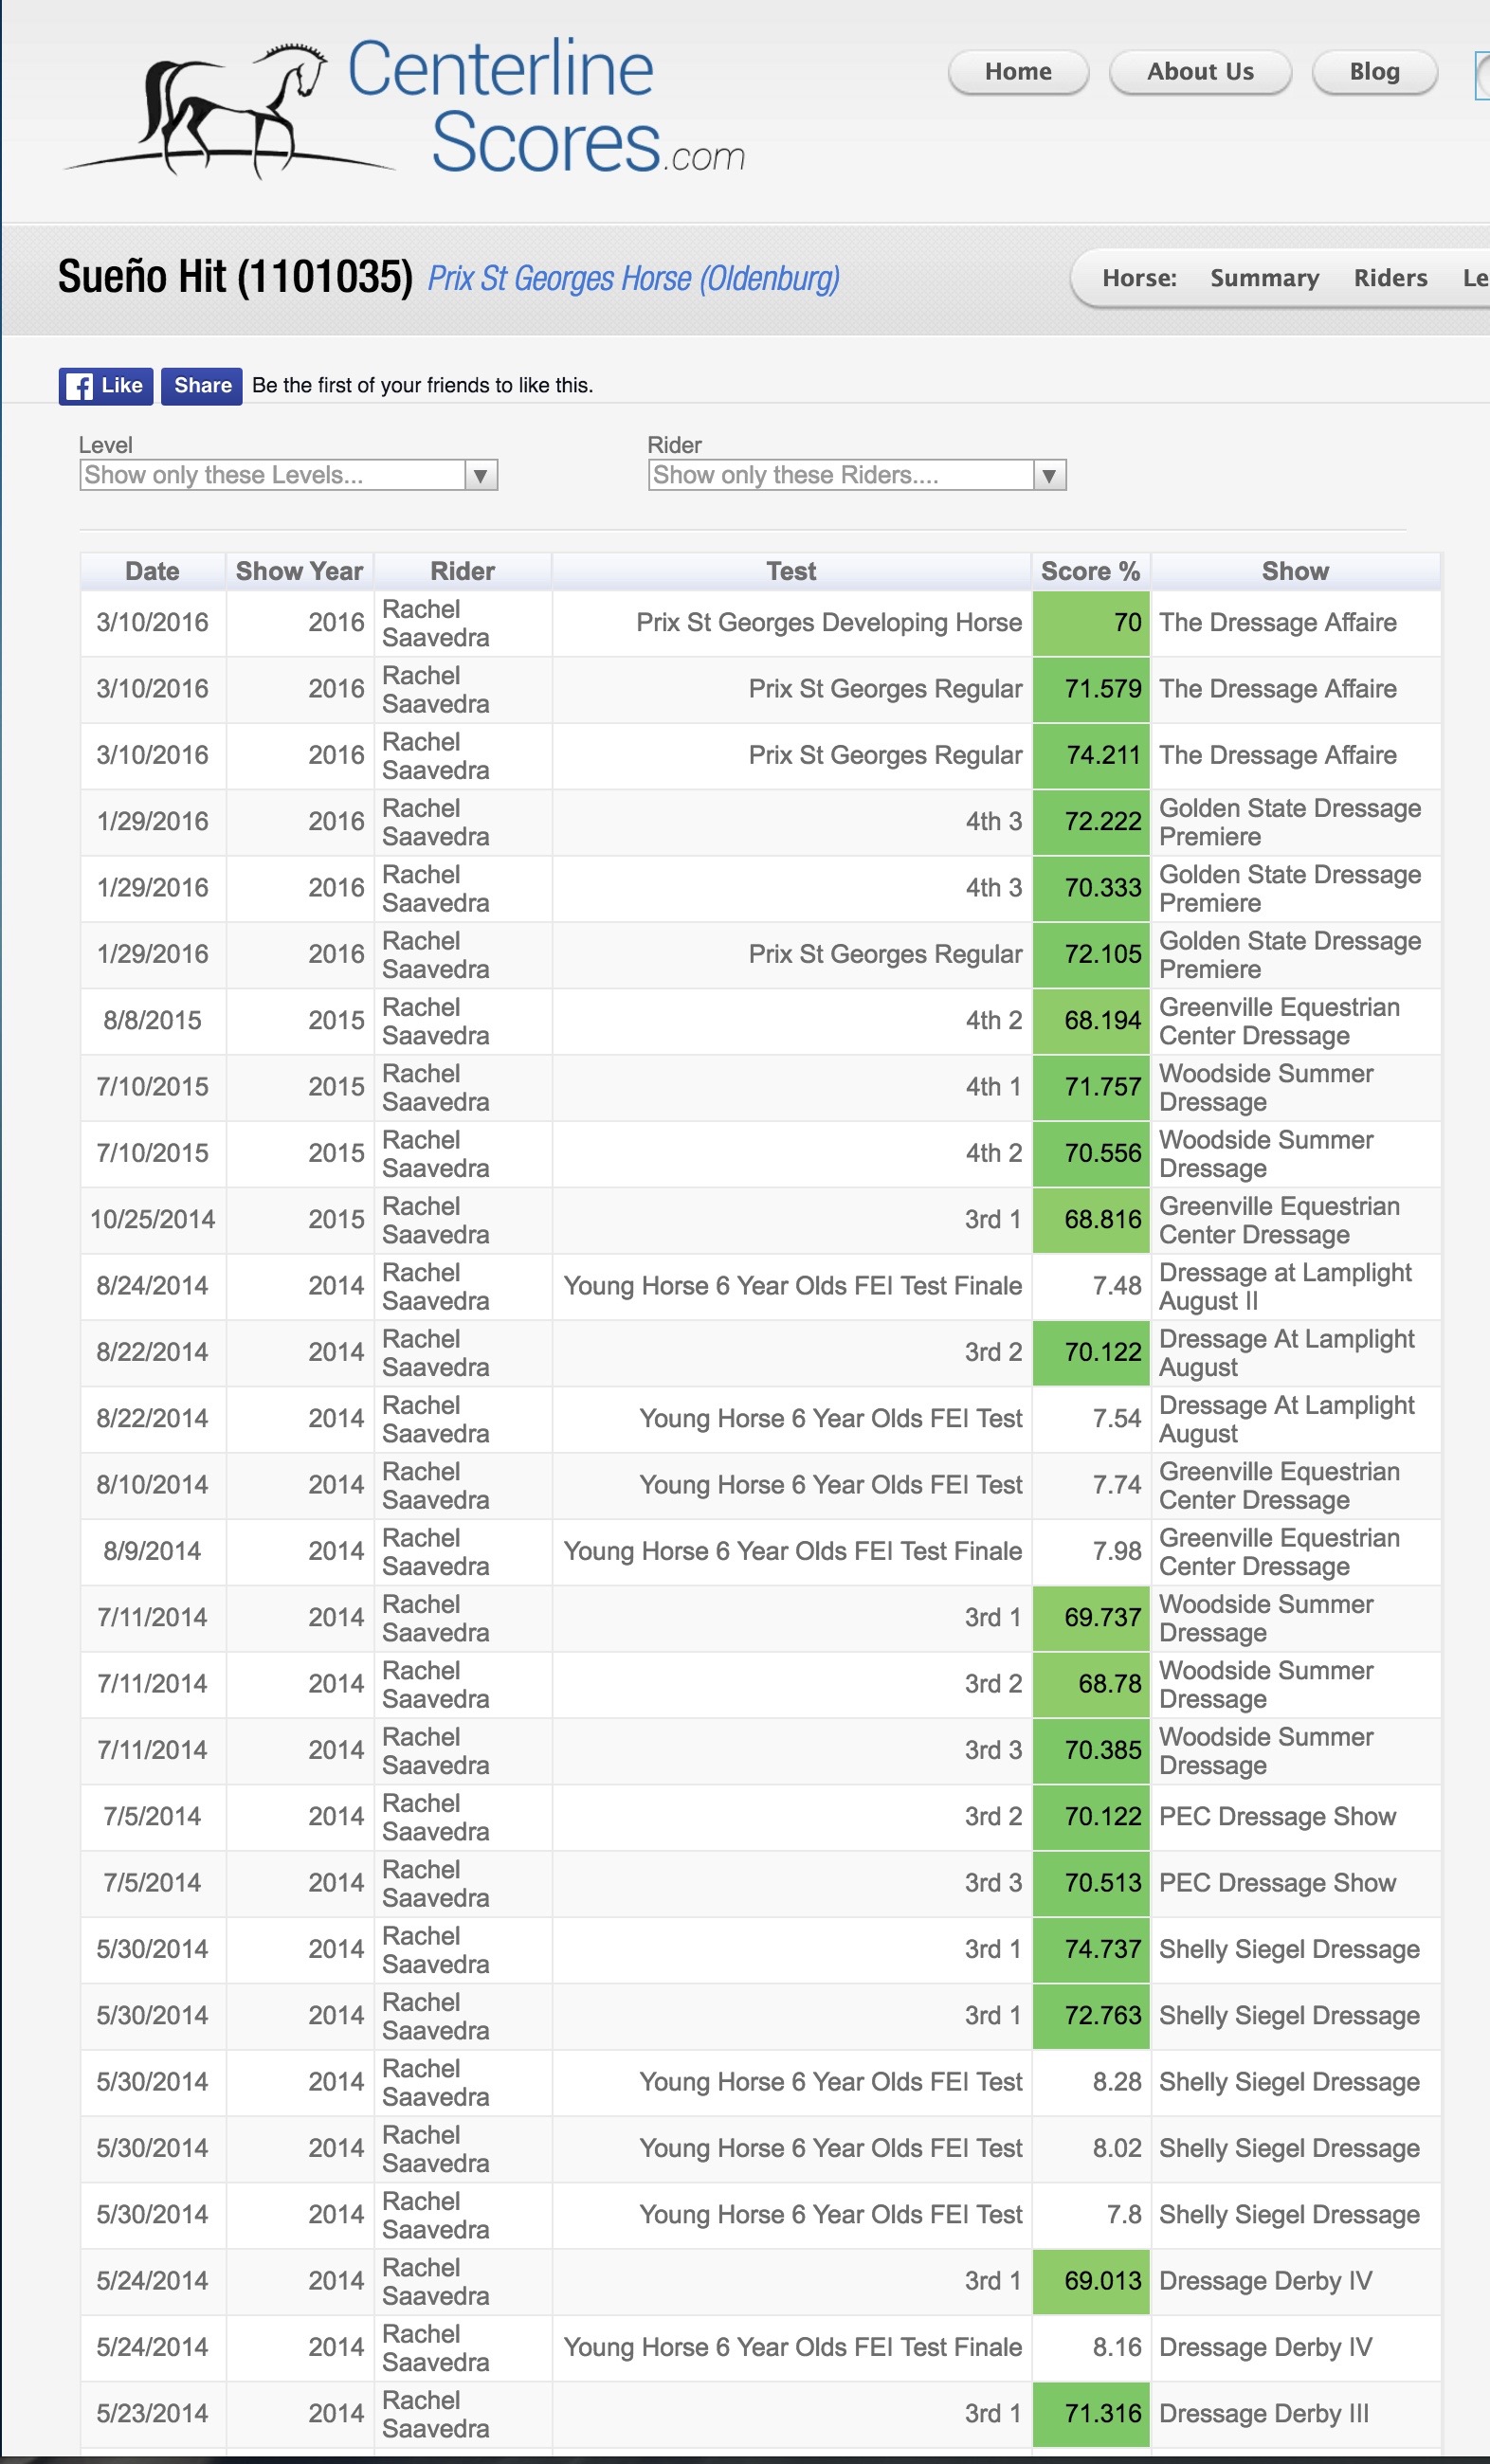This screenshot has height=2464, width=1490.
Task: Sort by Show column header
Action: click(1295, 571)
